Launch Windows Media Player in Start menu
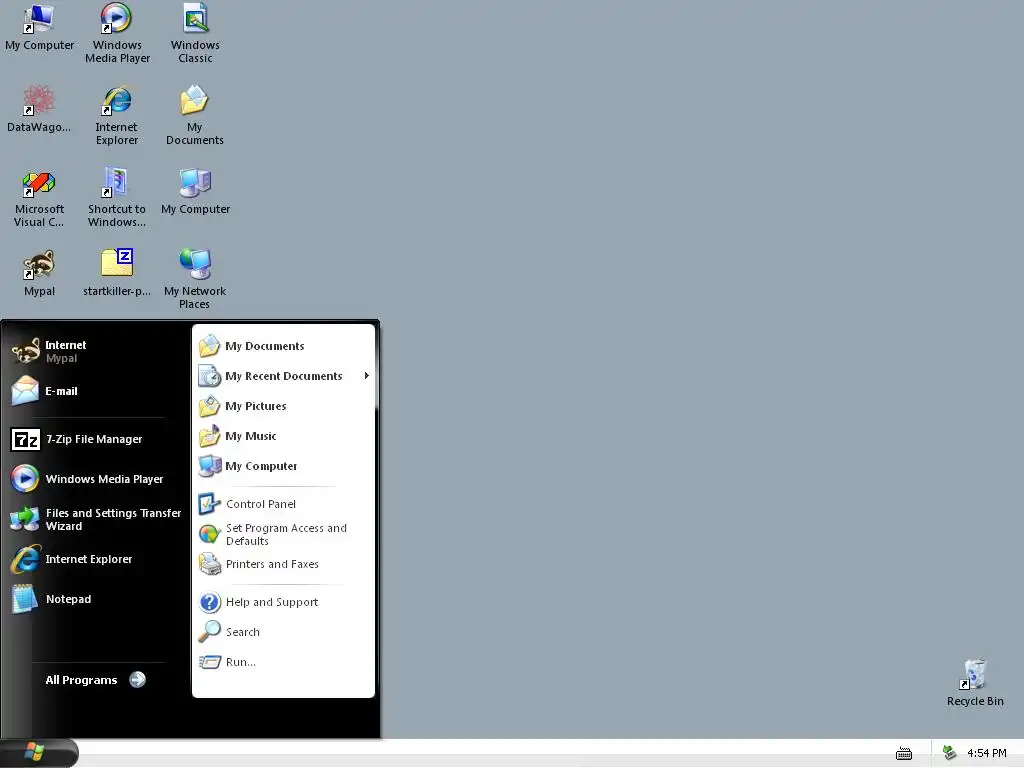 coord(97,479)
